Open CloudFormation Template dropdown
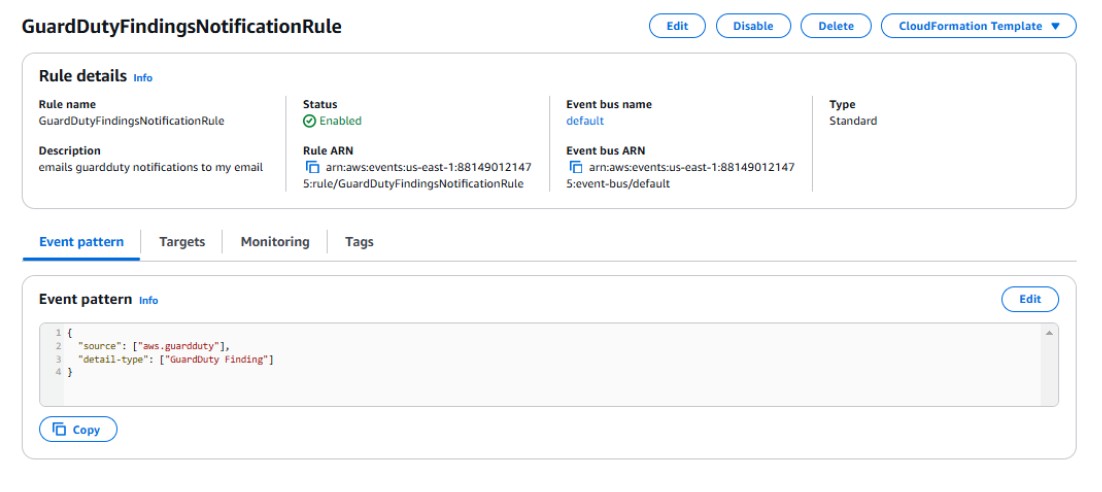The image size is (1102, 492). (978, 26)
